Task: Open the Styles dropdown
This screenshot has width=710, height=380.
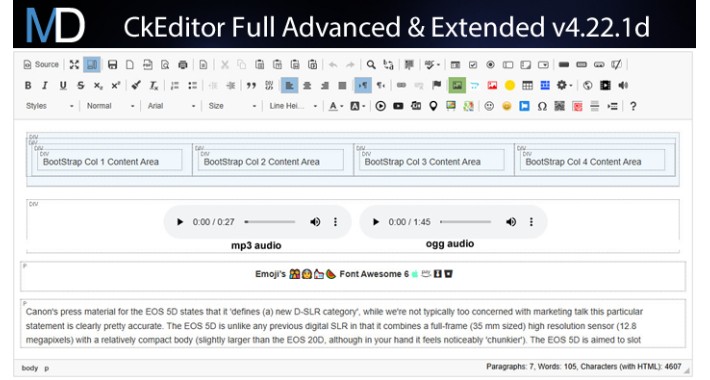Action: tap(49, 106)
